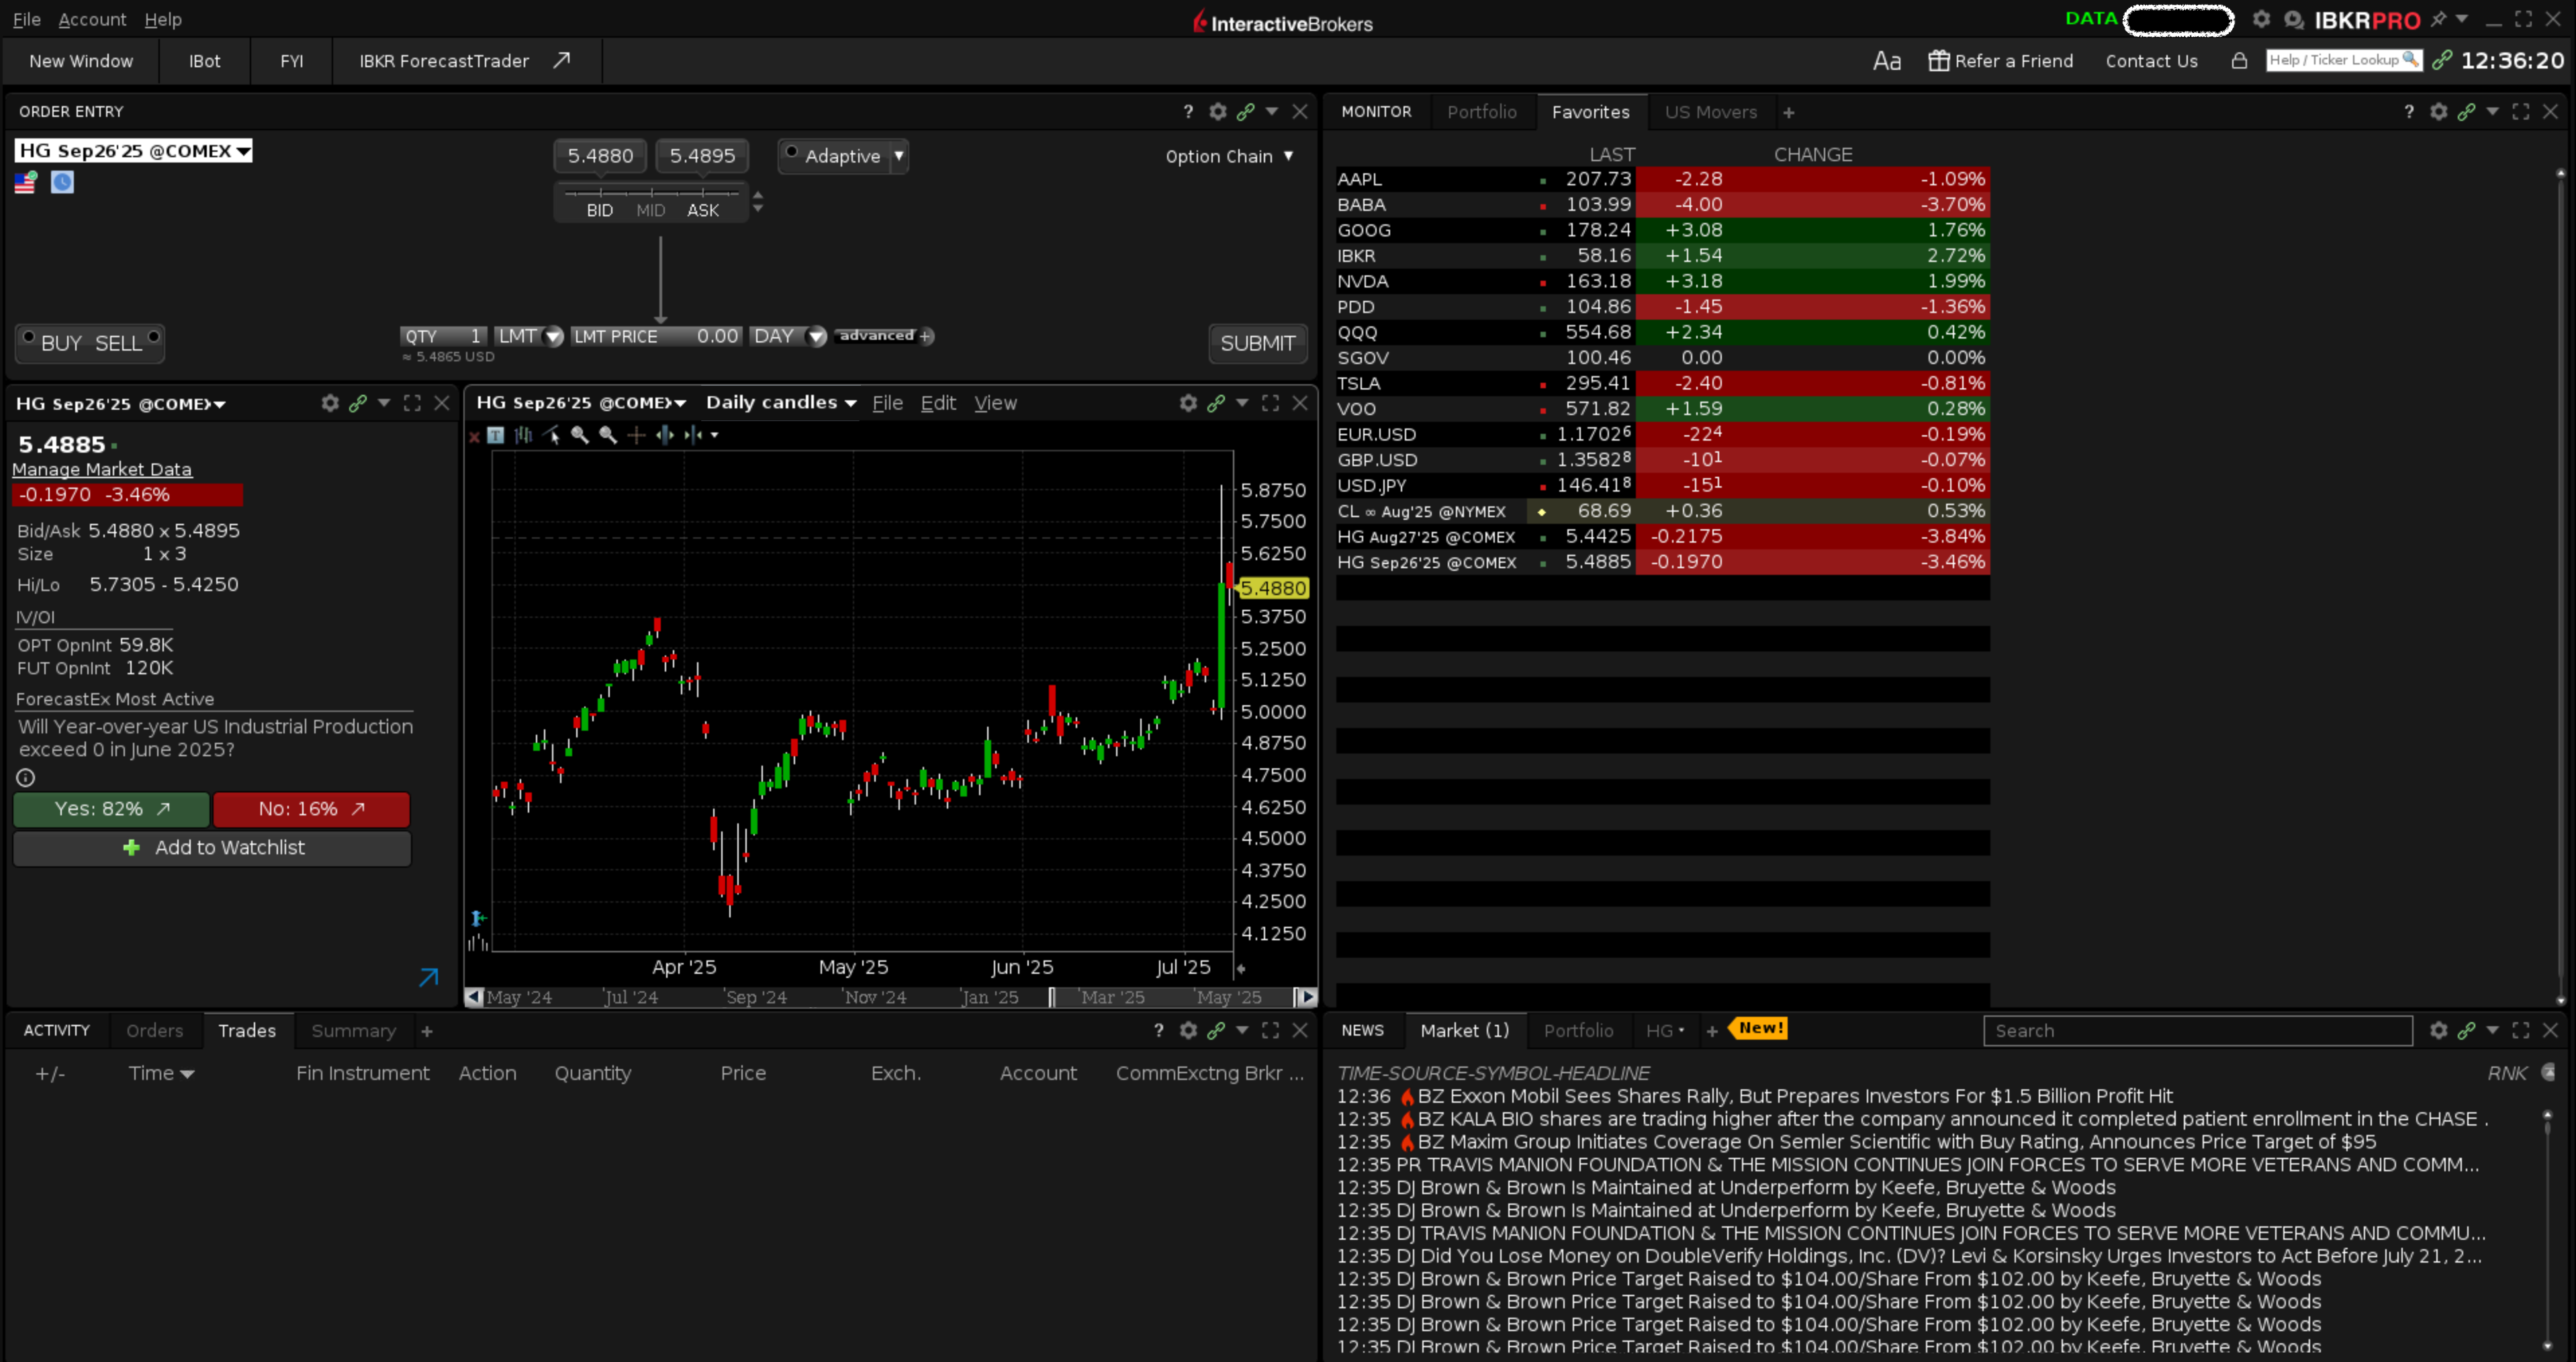Open the News panel settings gear

(2438, 1030)
